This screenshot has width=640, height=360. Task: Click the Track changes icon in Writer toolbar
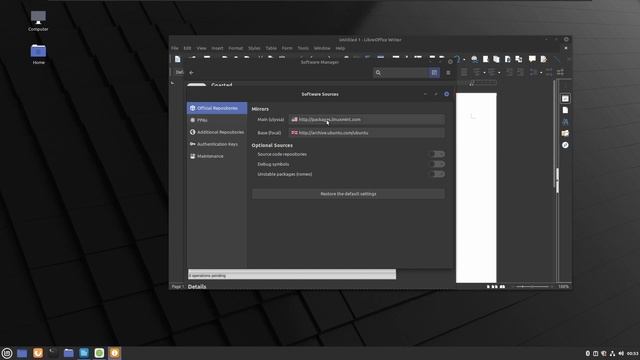point(544,60)
